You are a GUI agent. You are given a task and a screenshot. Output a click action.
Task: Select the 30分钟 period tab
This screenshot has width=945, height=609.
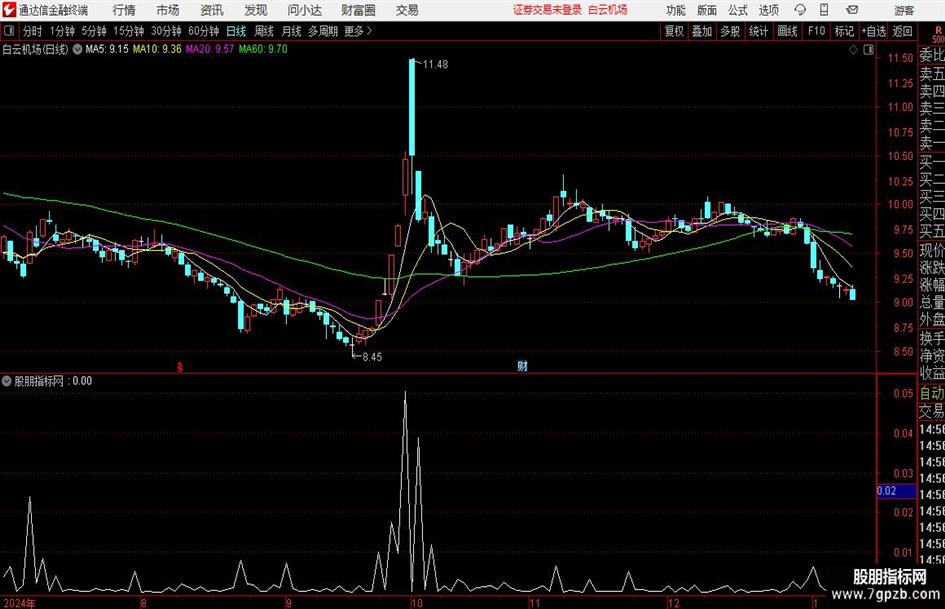166,31
